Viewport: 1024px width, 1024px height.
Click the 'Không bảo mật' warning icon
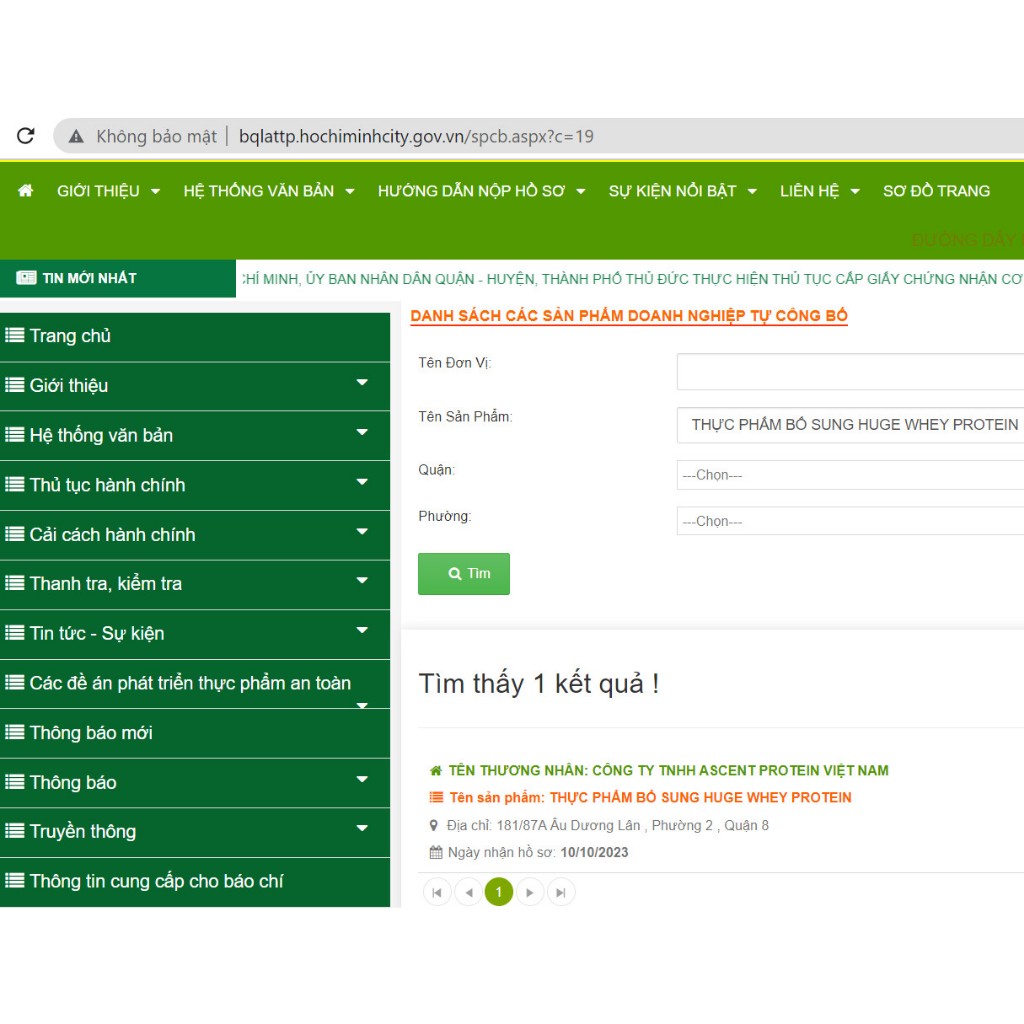76,136
